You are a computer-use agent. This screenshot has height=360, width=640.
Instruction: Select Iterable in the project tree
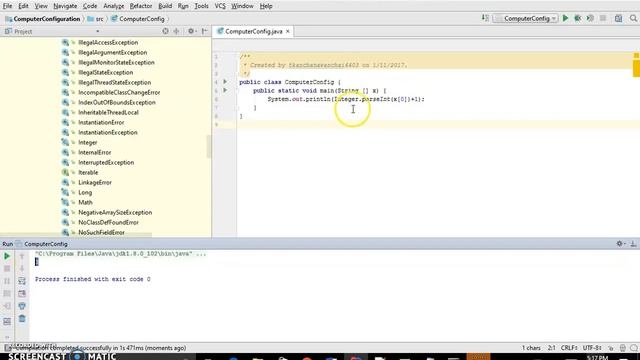pos(88,172)
